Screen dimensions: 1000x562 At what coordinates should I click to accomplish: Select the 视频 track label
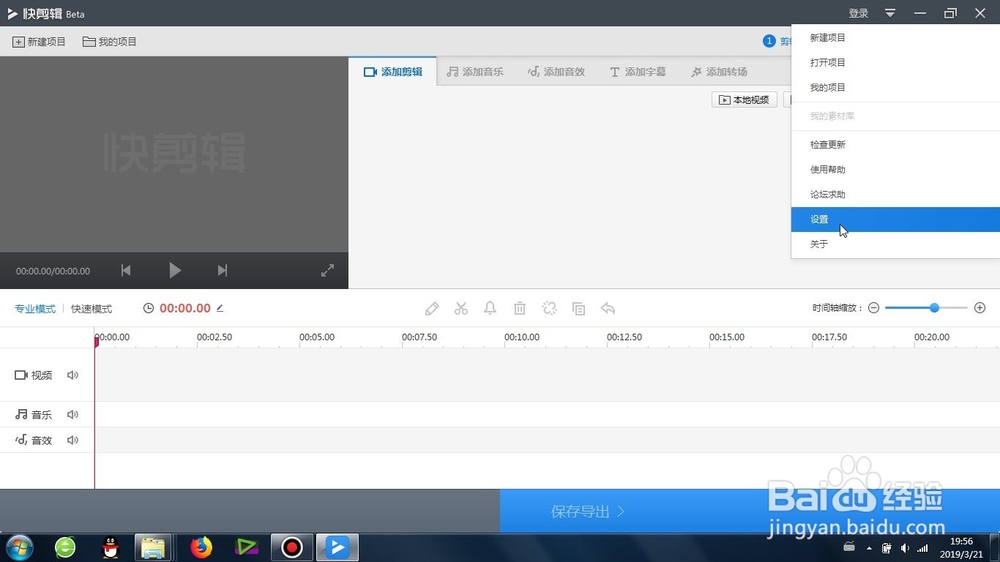[34, 375]
